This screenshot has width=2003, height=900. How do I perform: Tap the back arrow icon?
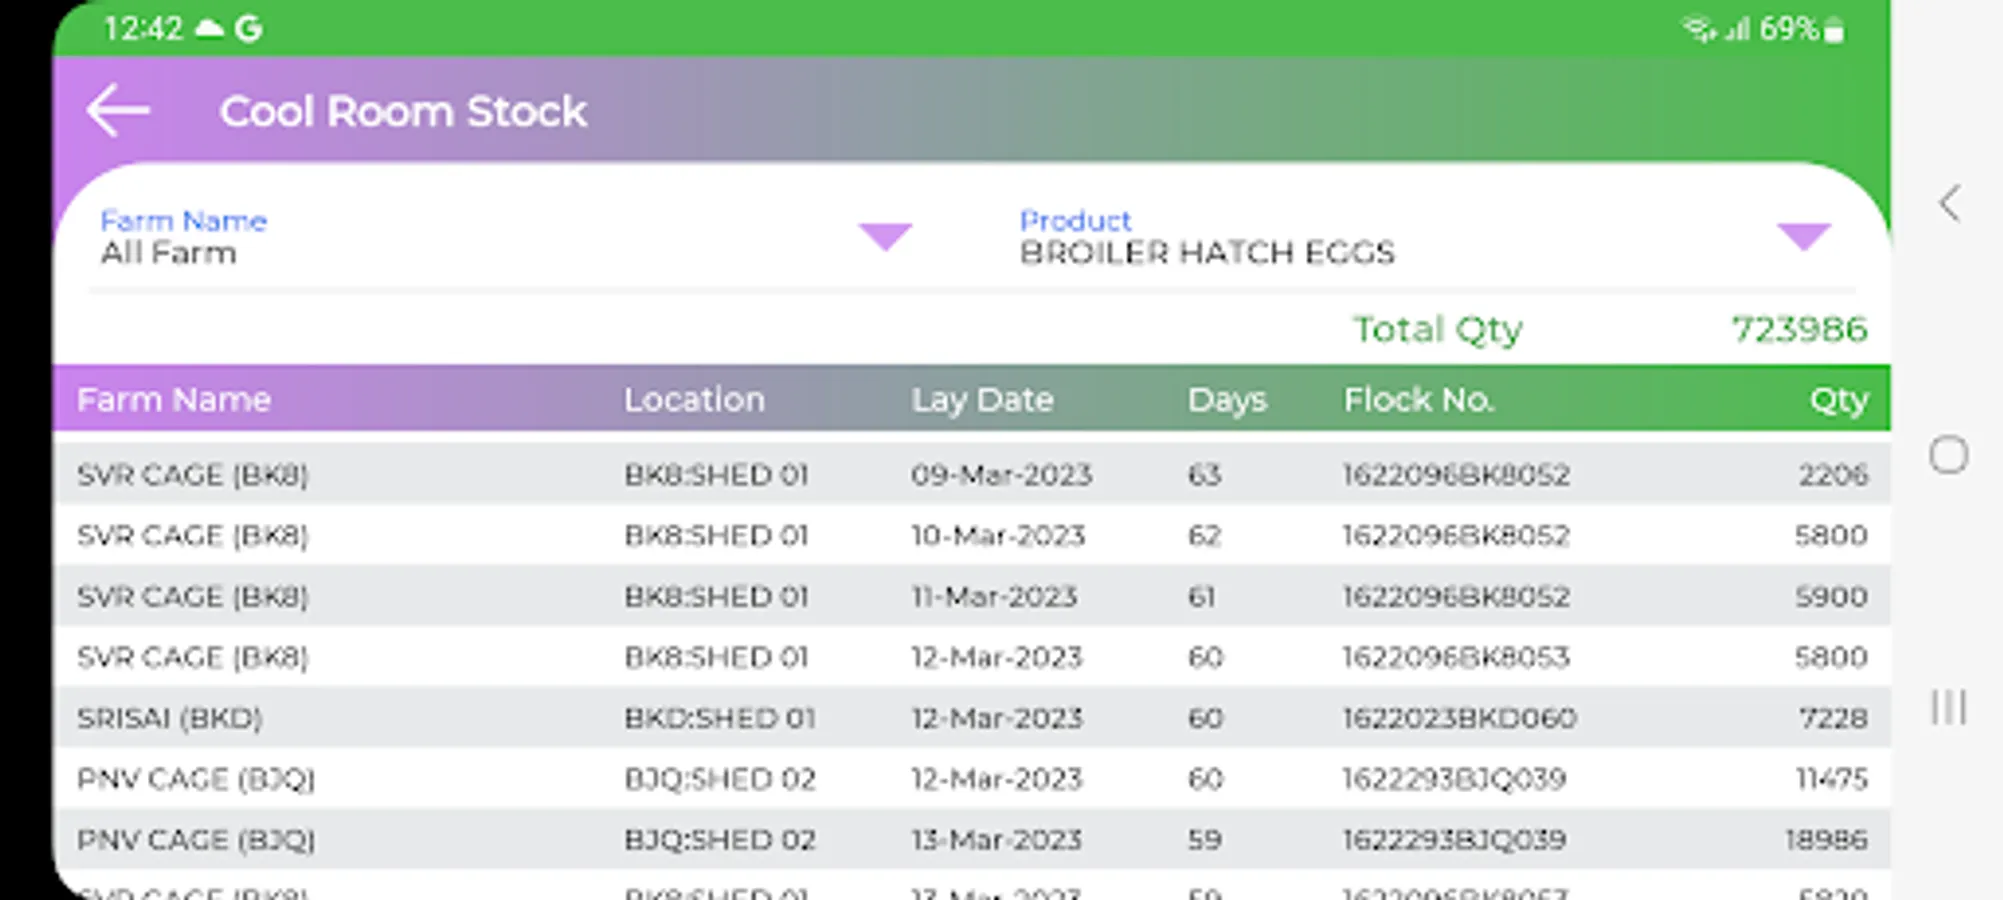tap(118, 110)
